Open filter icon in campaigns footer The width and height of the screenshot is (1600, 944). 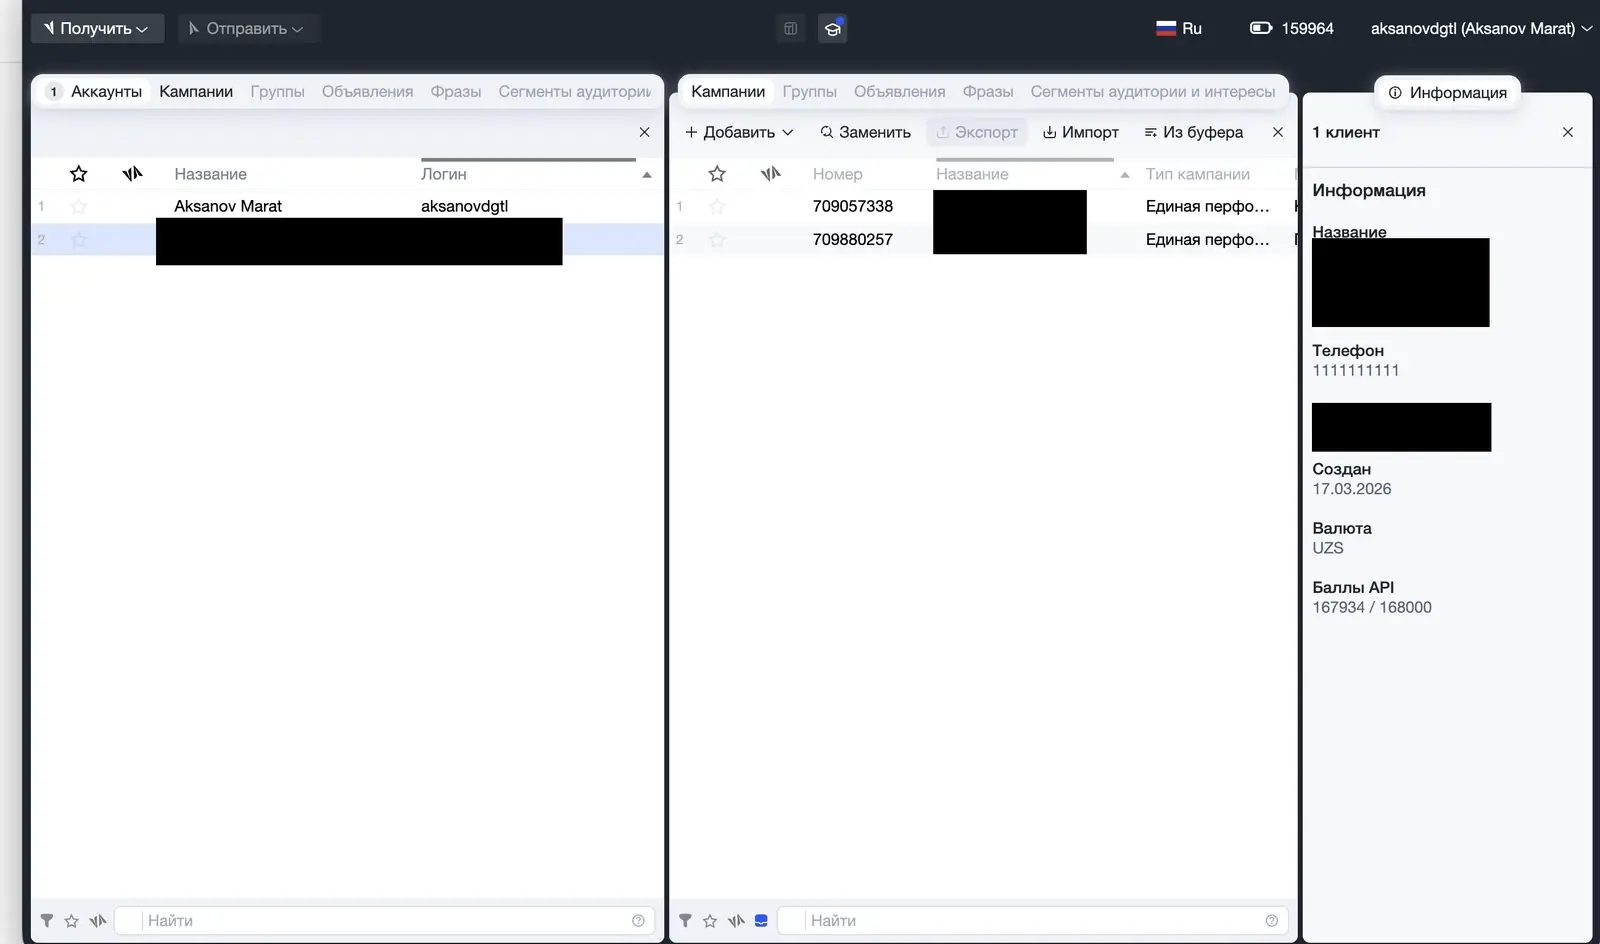(x=685, y=920)
